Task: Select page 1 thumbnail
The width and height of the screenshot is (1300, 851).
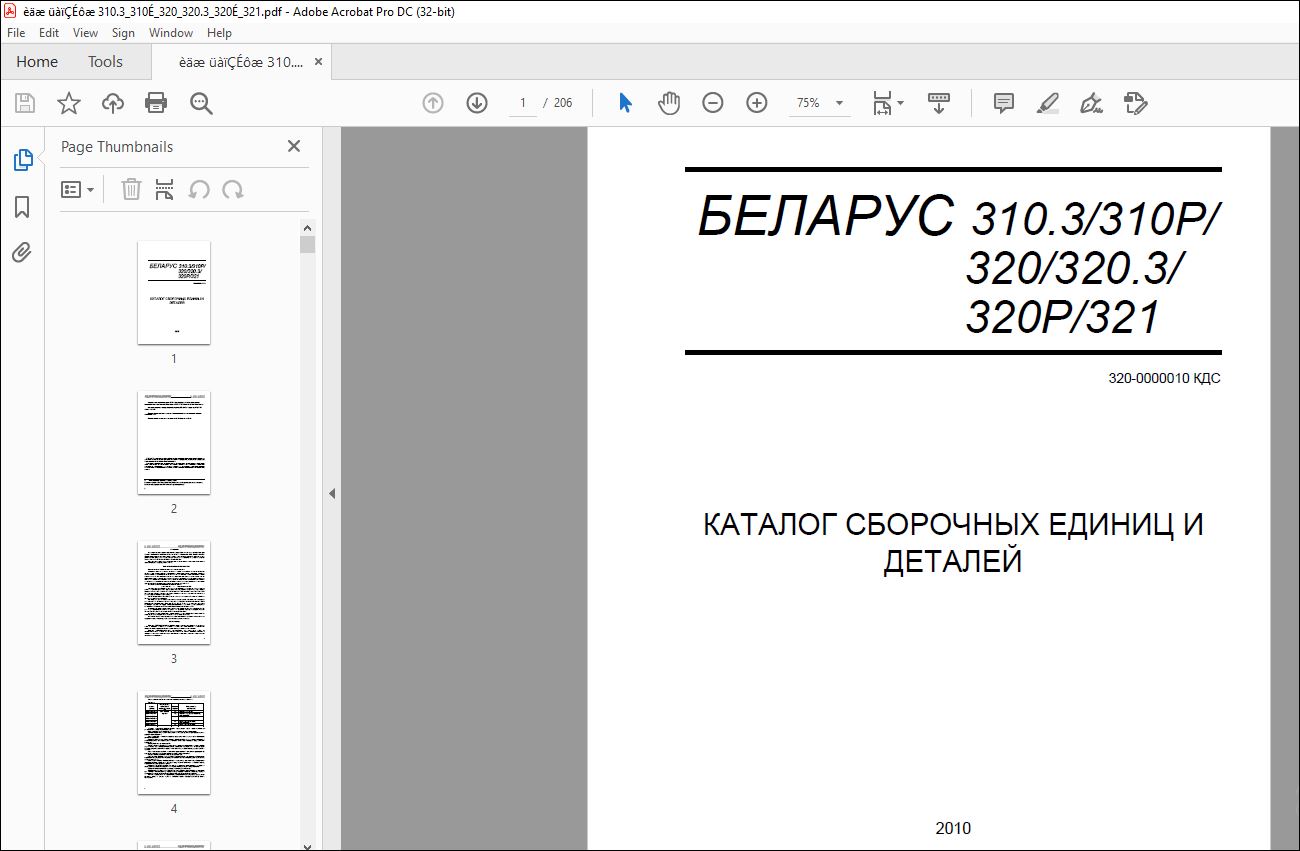Action: click(174, 292)
